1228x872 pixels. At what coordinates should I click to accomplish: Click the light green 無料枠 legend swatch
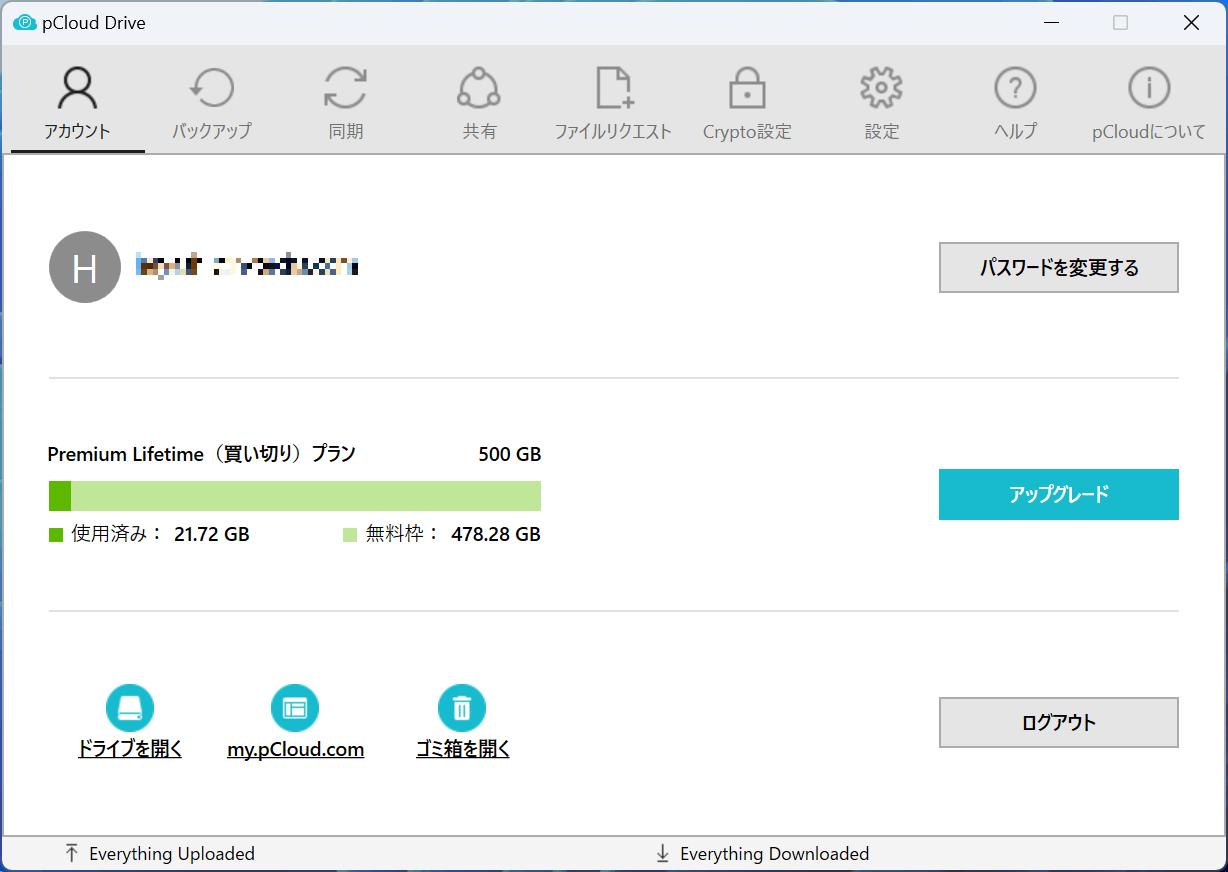(350, 535)
